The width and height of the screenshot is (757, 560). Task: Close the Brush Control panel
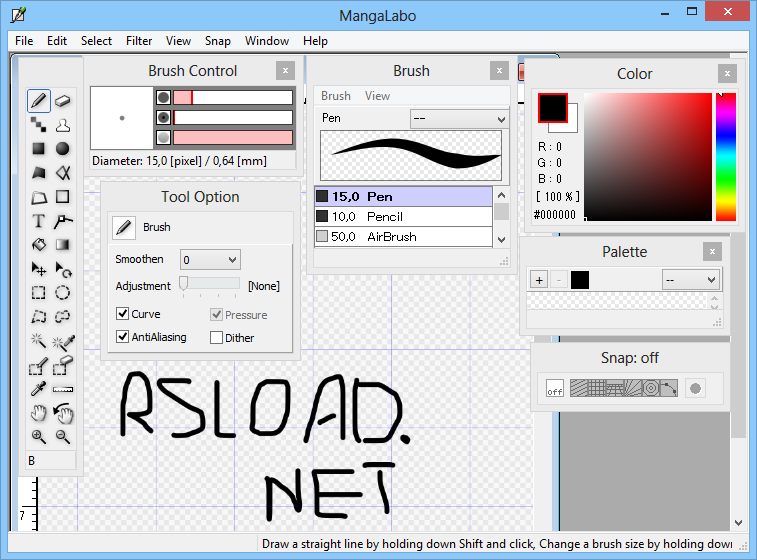click(285, 70)
